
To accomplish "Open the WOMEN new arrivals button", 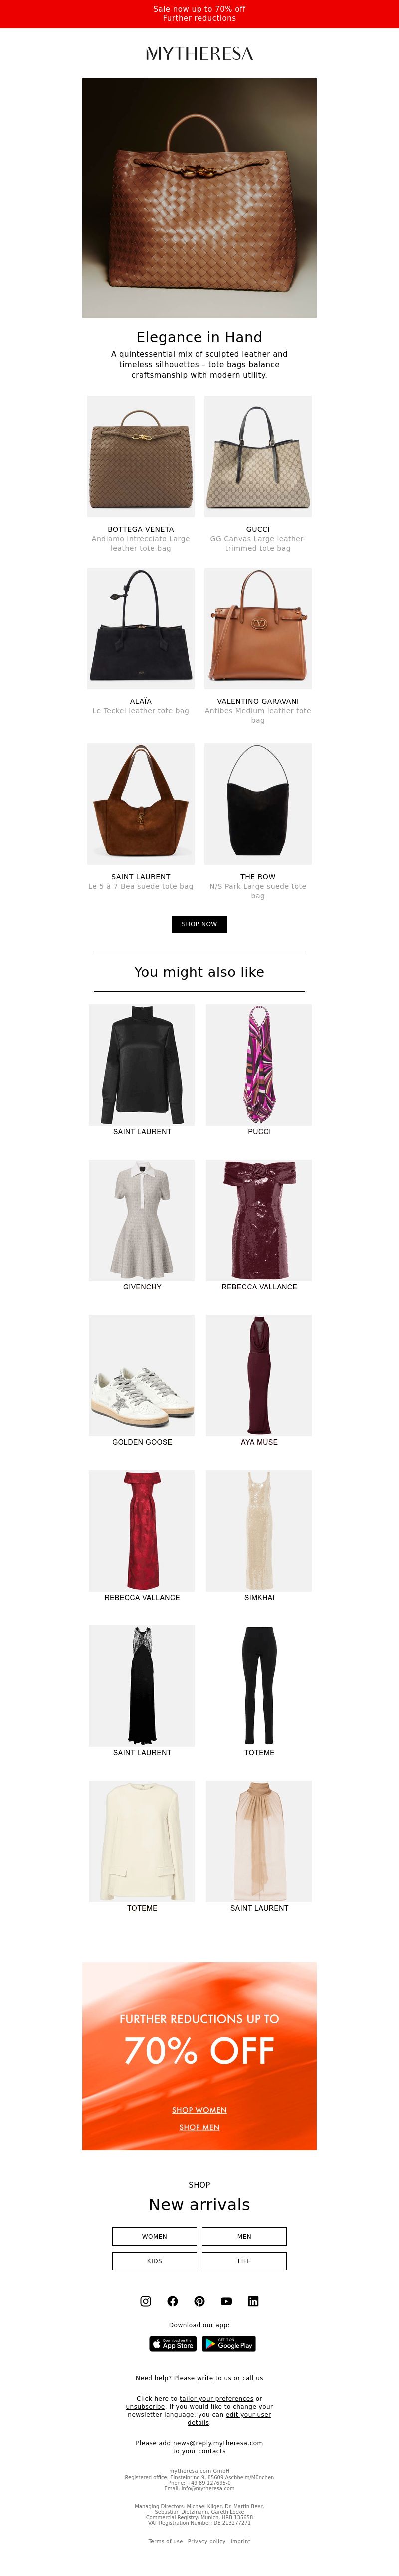I will [154, 2236].
